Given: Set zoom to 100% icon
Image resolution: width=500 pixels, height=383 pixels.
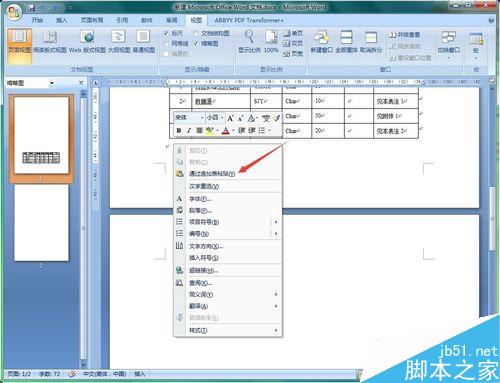Looking at the screenshot, I should tap(271, 41).
